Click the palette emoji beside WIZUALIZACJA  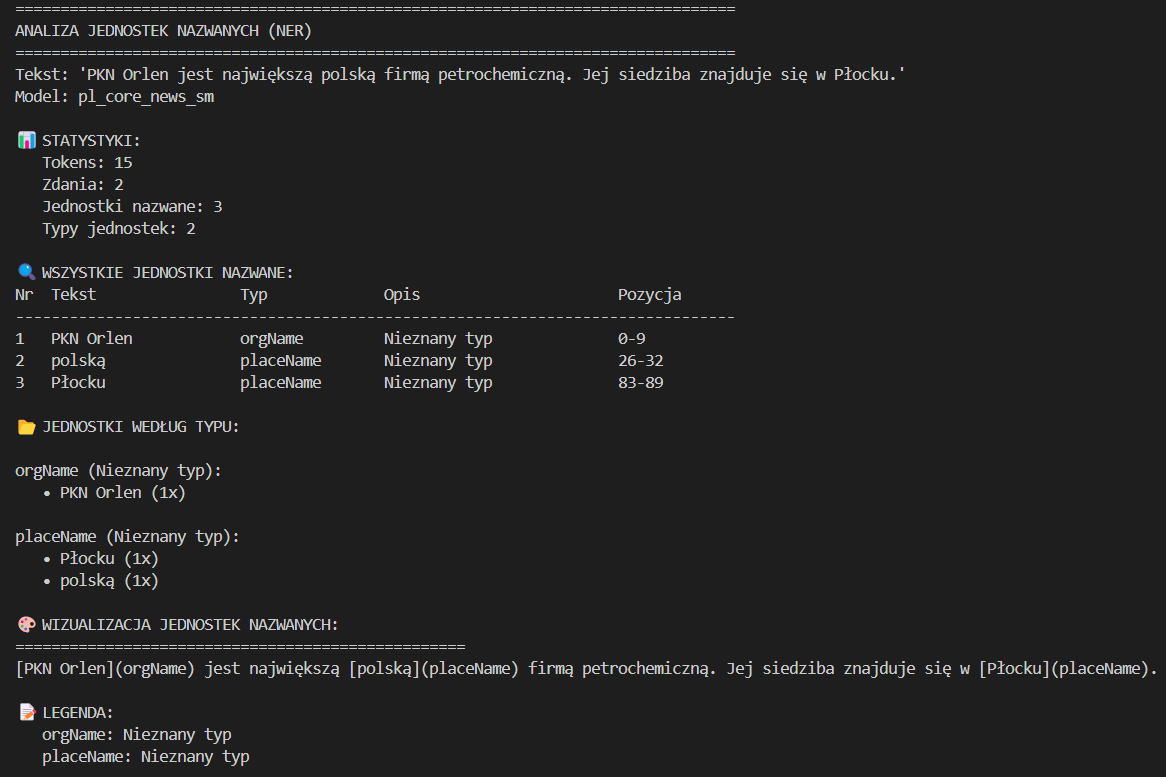pos(27,625)
